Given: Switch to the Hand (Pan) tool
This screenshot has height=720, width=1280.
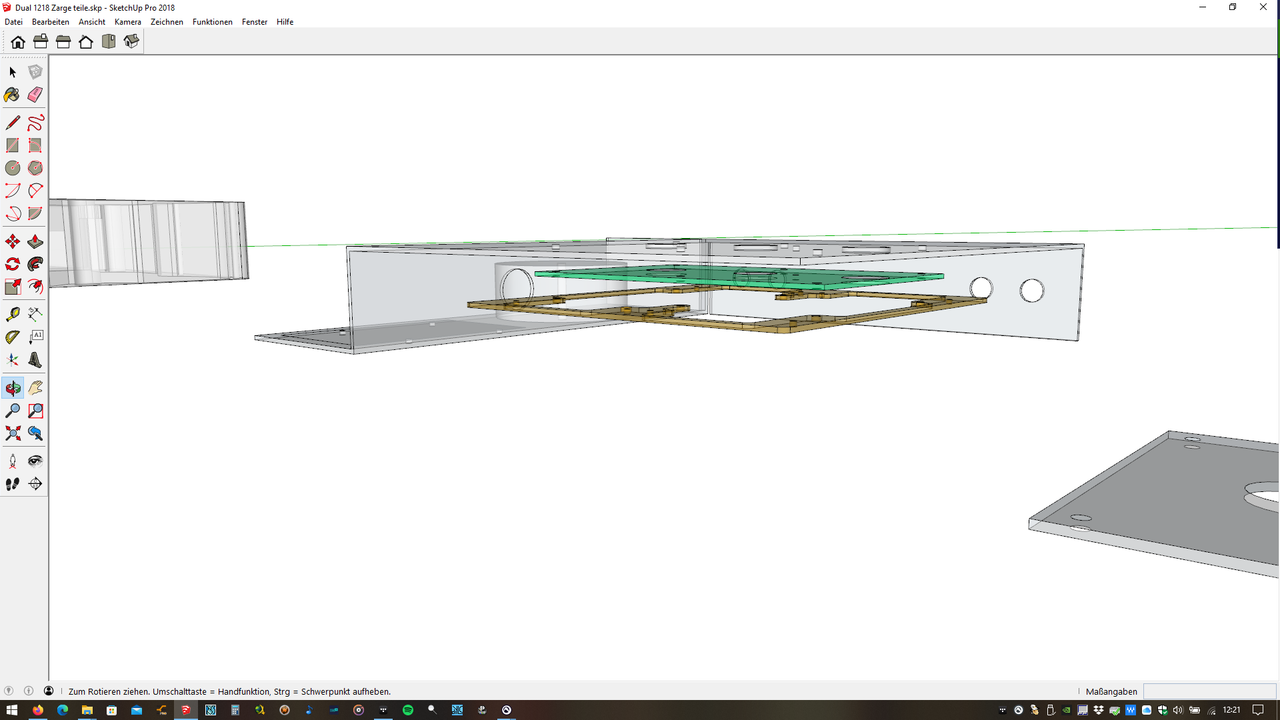Looking at the screenshot, I should pos(35,386).
